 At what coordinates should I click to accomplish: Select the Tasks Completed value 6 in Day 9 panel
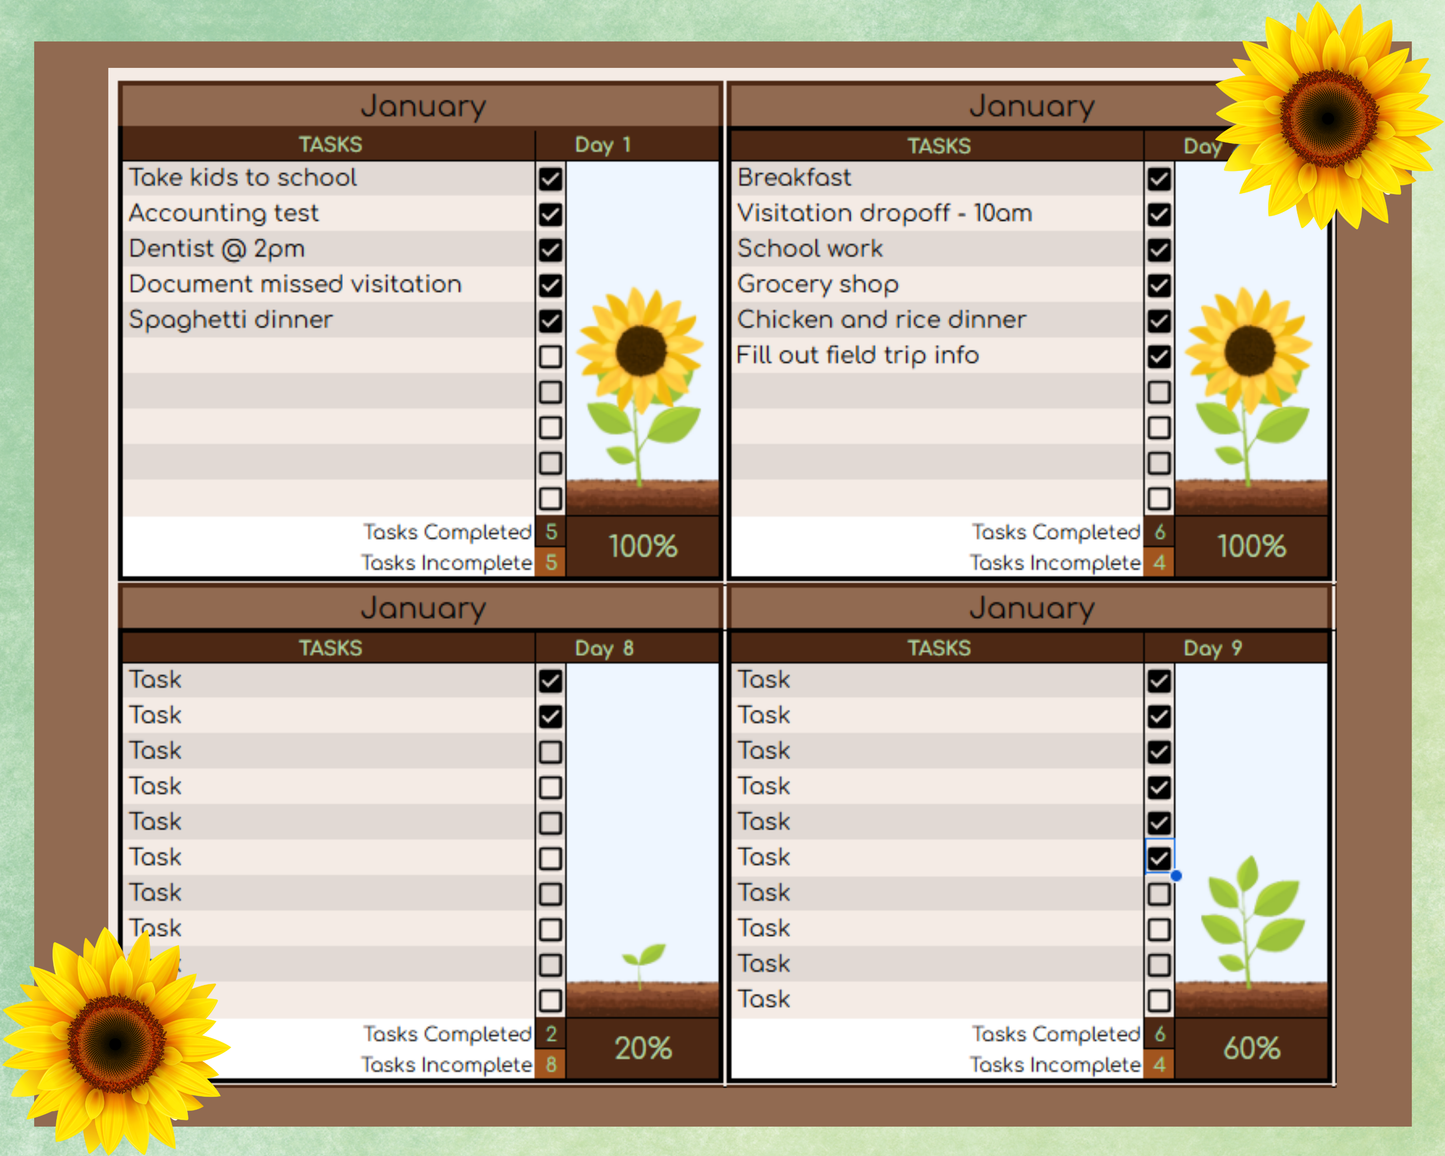[x=1160, y=1034]
